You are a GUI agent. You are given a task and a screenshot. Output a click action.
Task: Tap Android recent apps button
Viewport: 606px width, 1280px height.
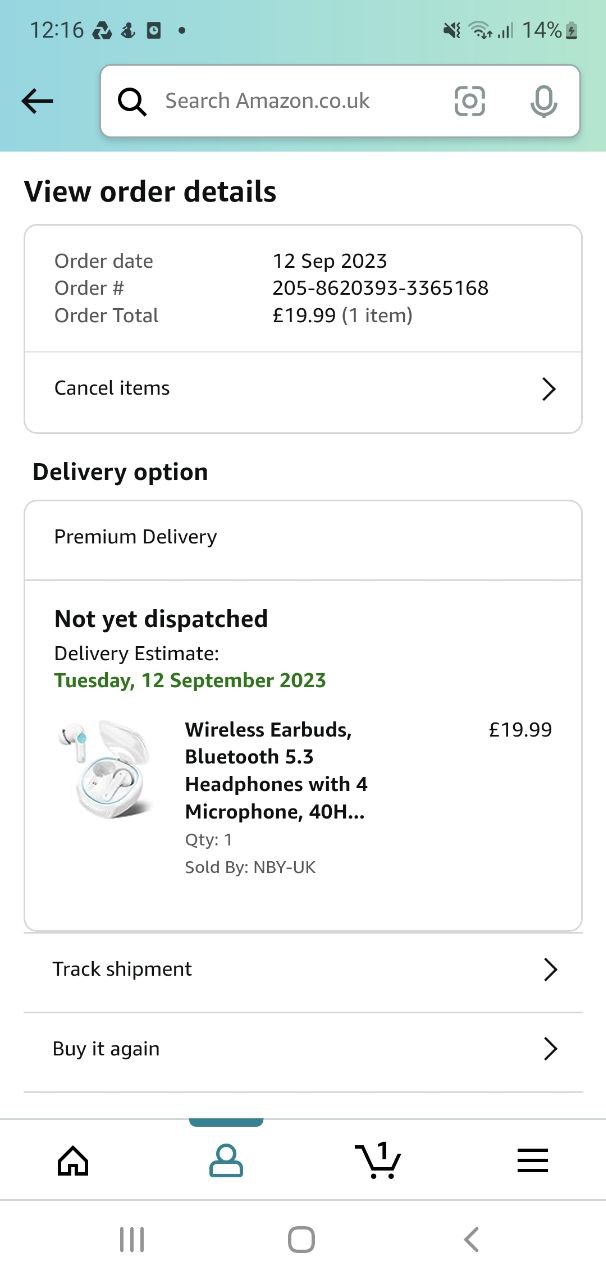(132, 1240)
